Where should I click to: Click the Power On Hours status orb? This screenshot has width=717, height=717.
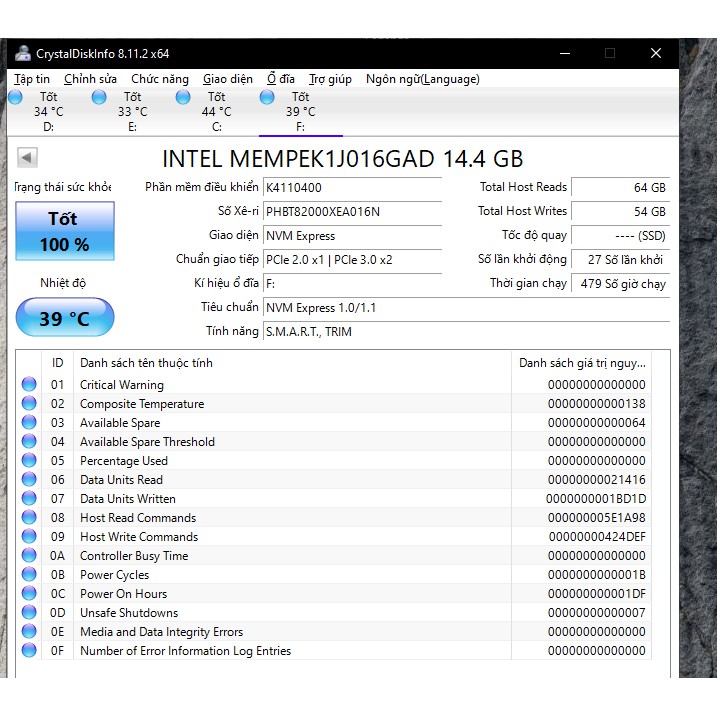[x=29, y=594]
